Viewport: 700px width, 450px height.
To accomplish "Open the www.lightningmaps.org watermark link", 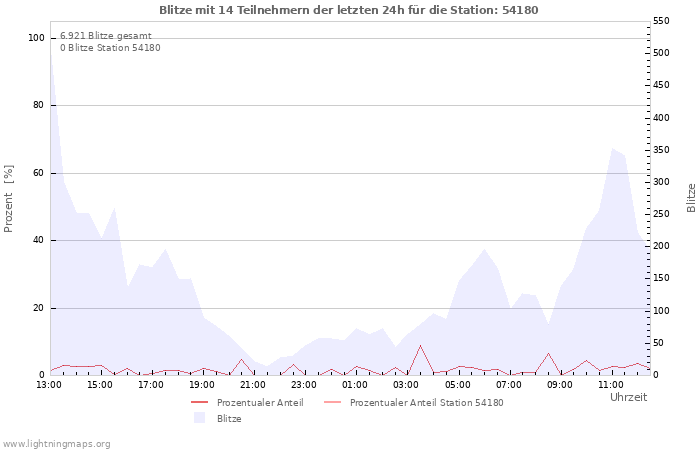I will point(57,443).
